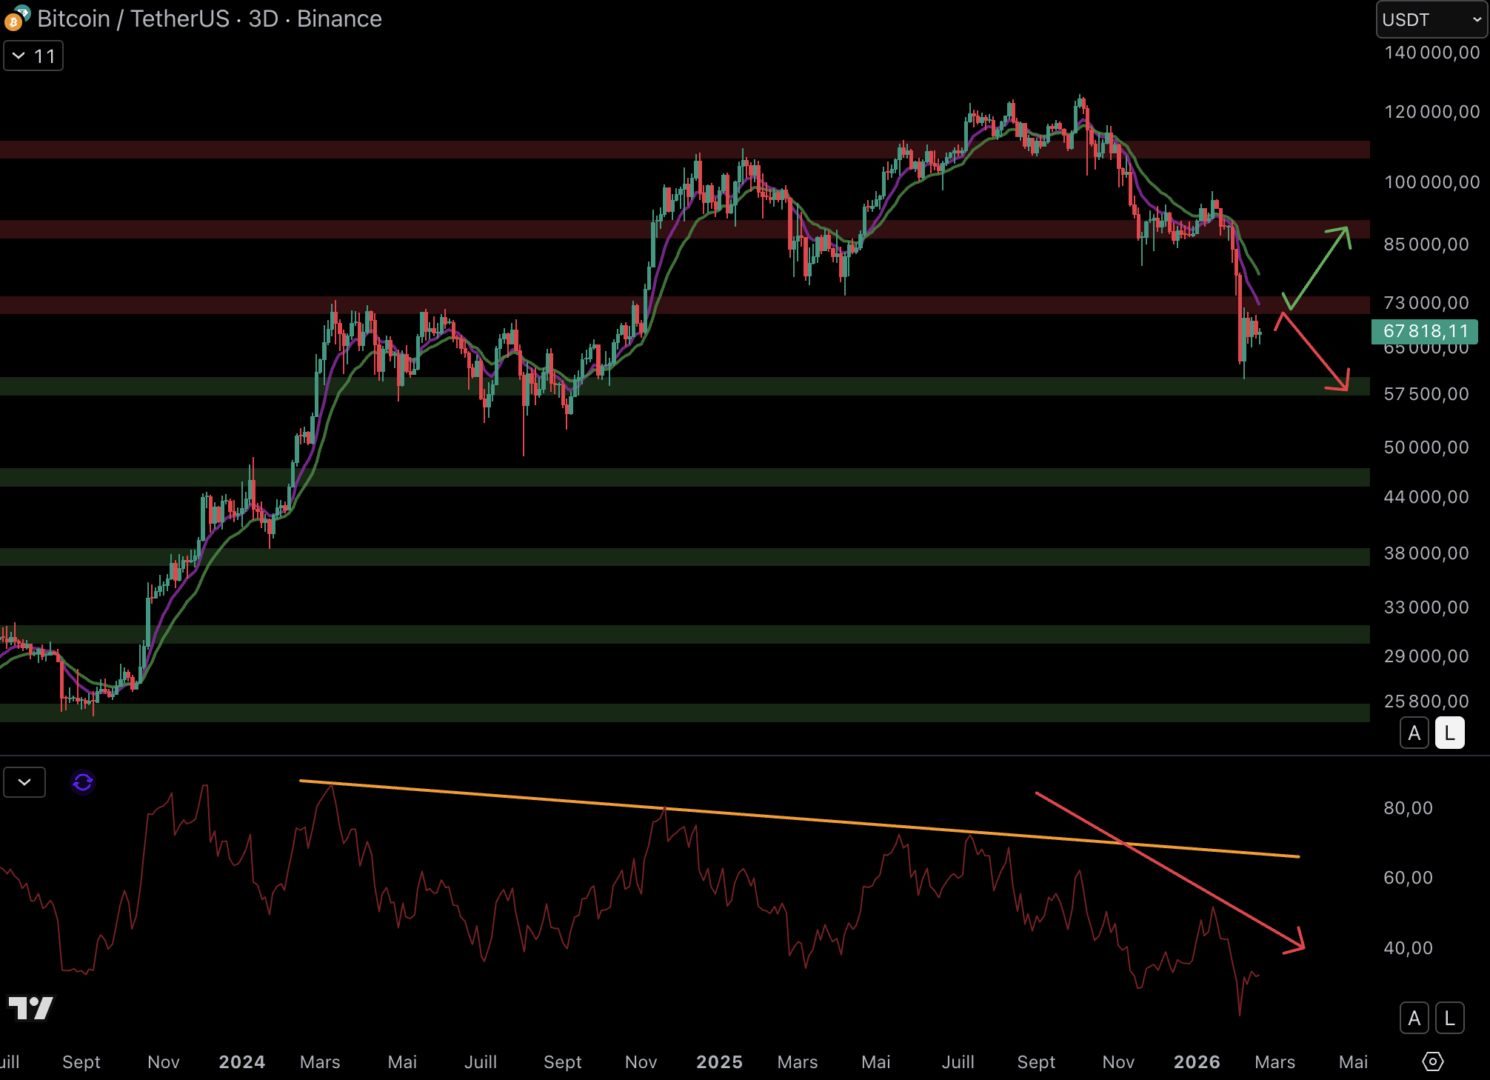Select the green upward arrow drawing
Viewport: 1490px width, 1080px height.
click(1318, 266)
